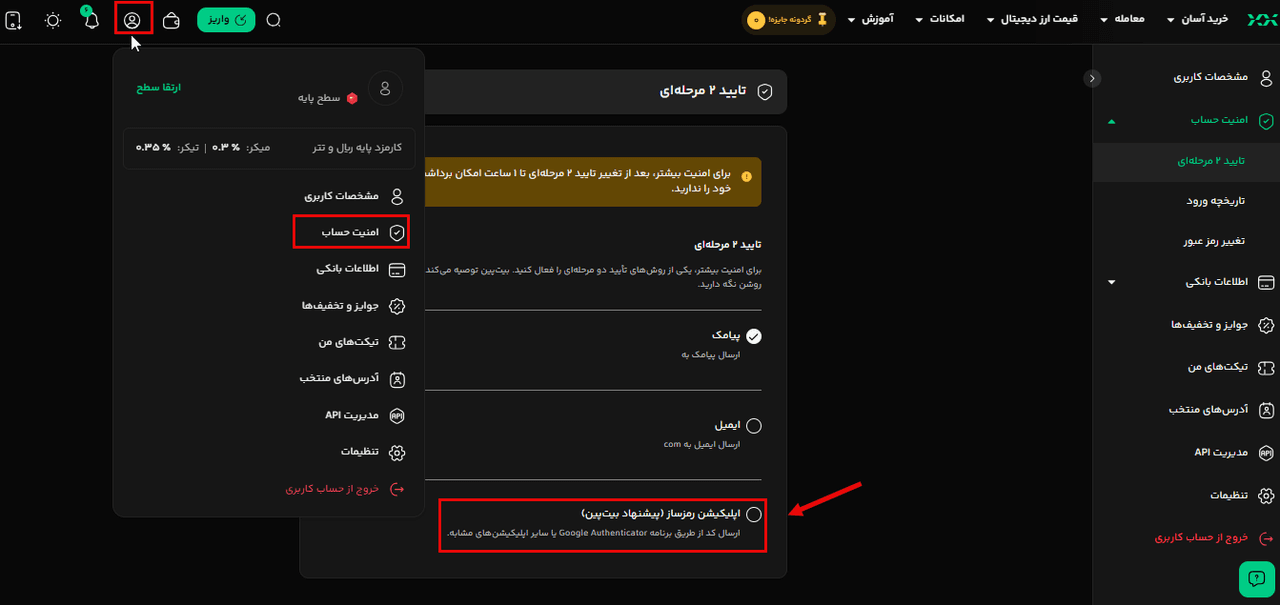Click the کارمزد پایه ریال و تتر fee text
The width and height of the screenshot is (1280, 605).
pyautogui.click(x=357, y=147)
